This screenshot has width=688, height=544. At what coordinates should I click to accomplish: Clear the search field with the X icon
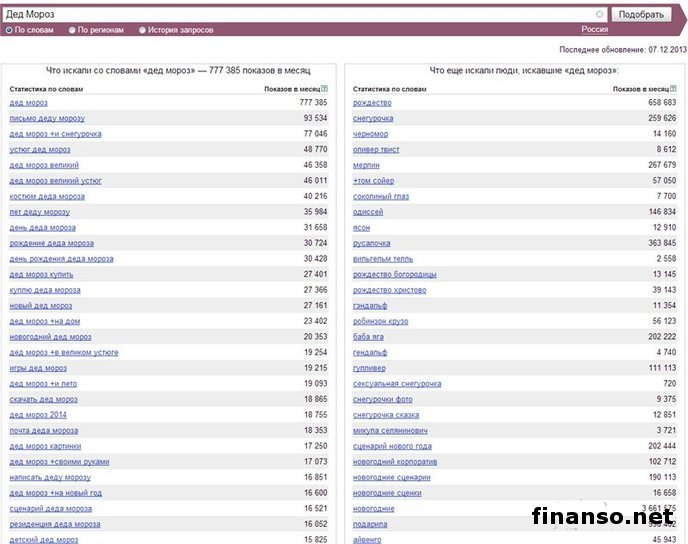(x=600, y=15)
